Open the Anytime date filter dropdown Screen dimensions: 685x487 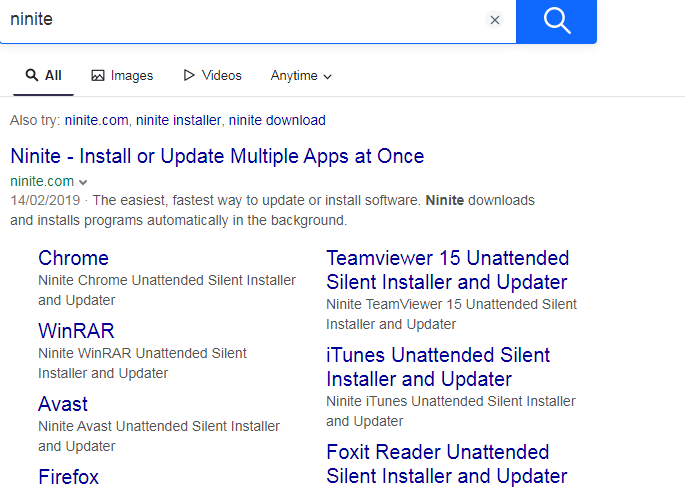coord(301,75)
